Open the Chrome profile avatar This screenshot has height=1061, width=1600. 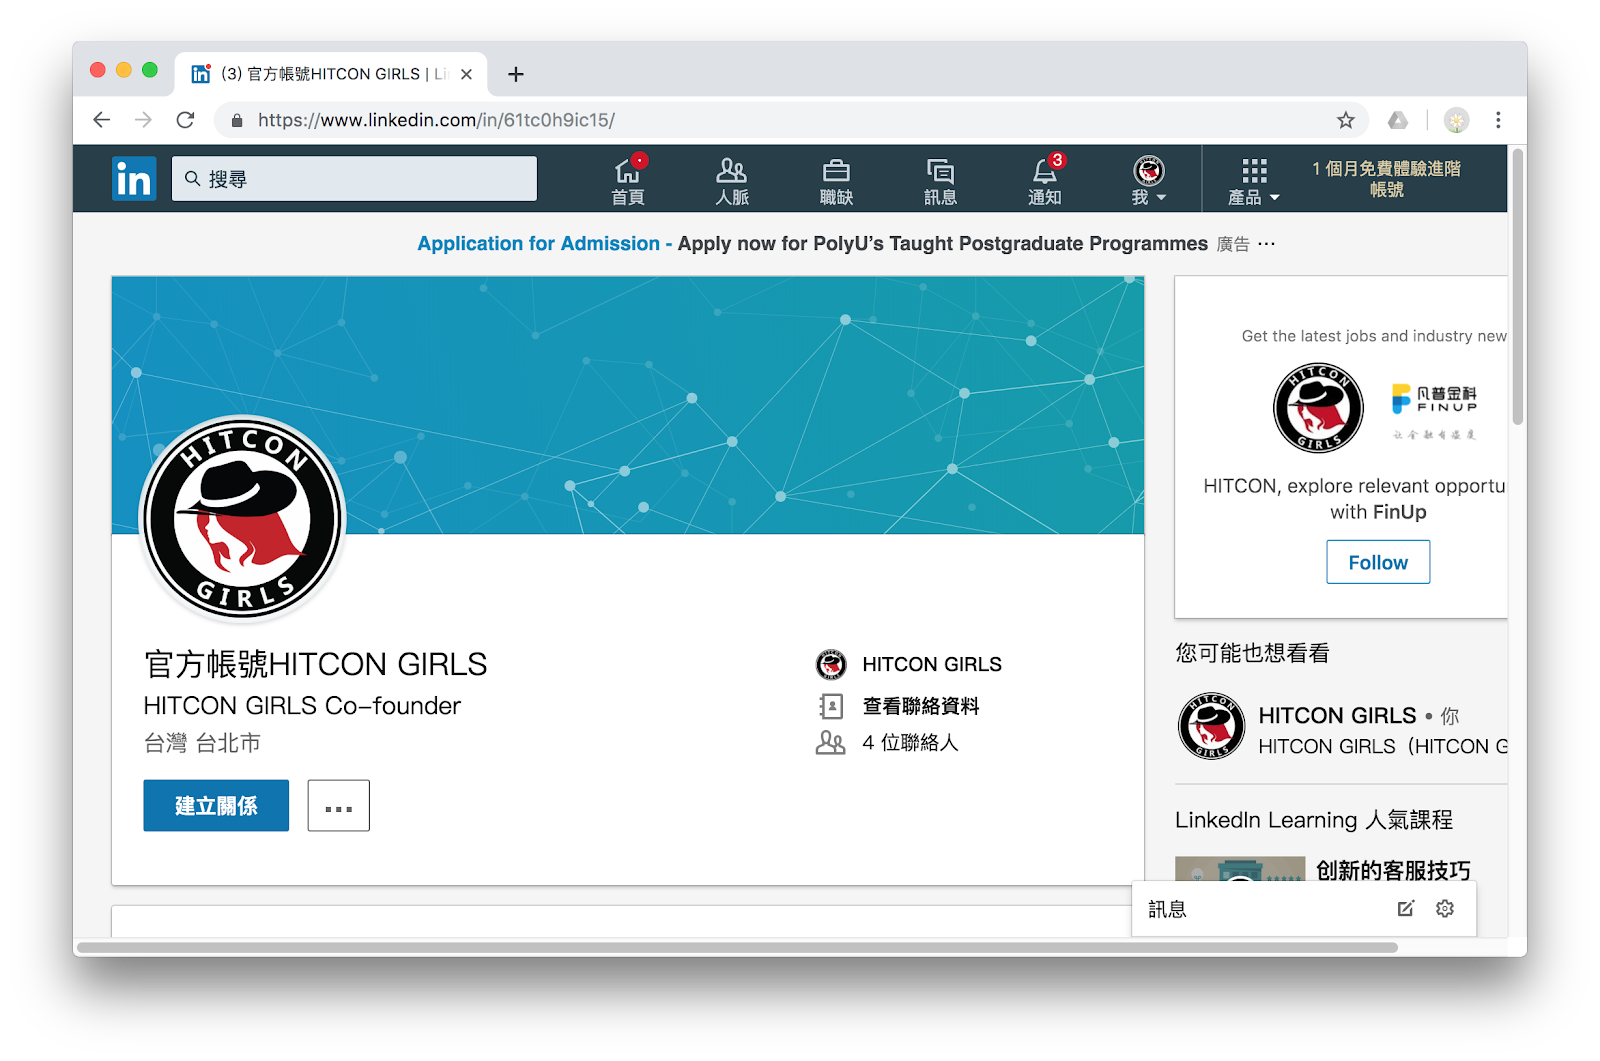(x=1456, y=120)
